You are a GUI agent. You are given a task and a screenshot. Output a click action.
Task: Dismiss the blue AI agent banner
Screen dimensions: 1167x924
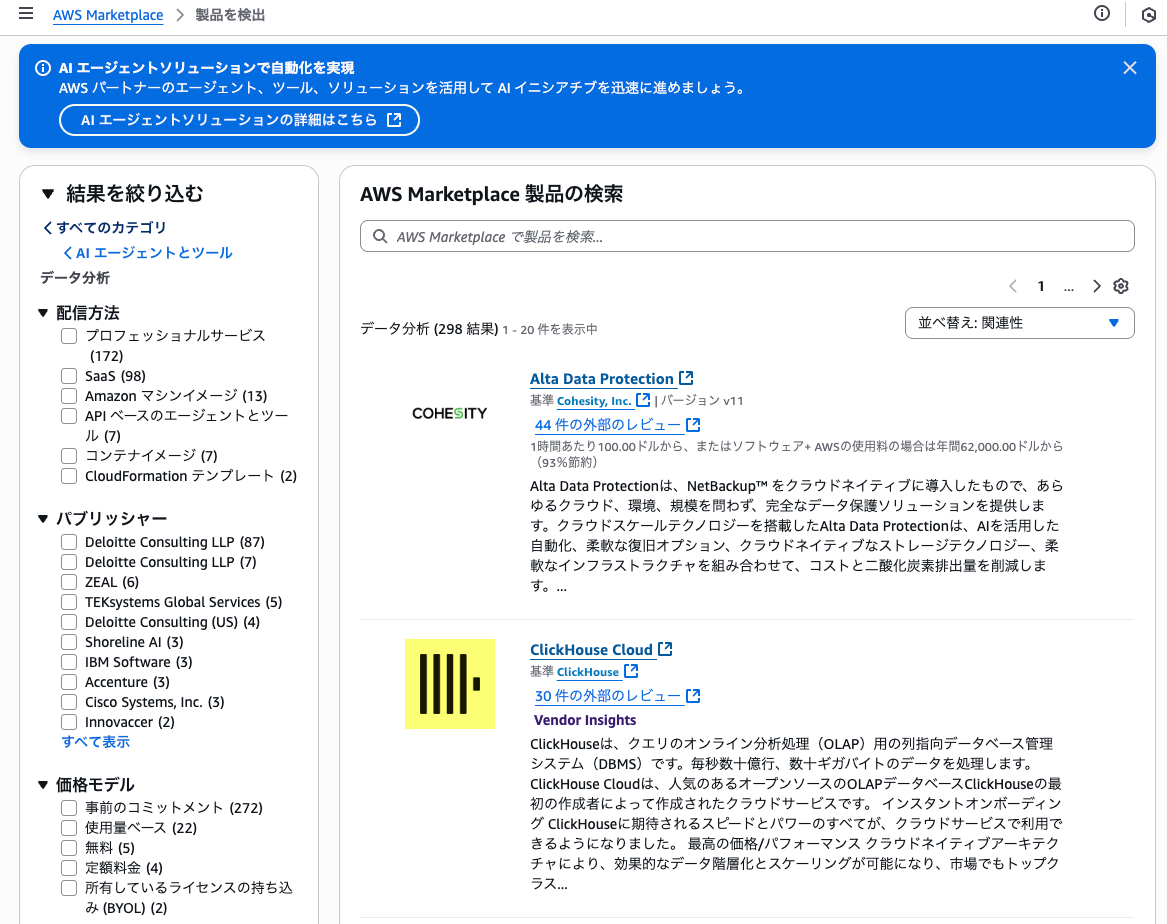tap(1129, 68)
